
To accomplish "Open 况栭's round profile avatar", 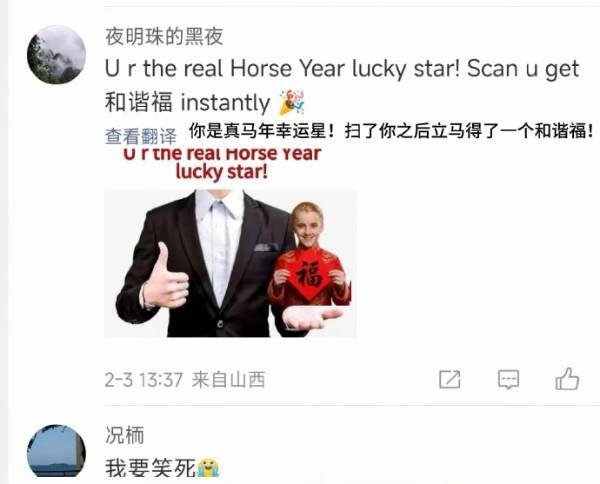I will (56, 451).
